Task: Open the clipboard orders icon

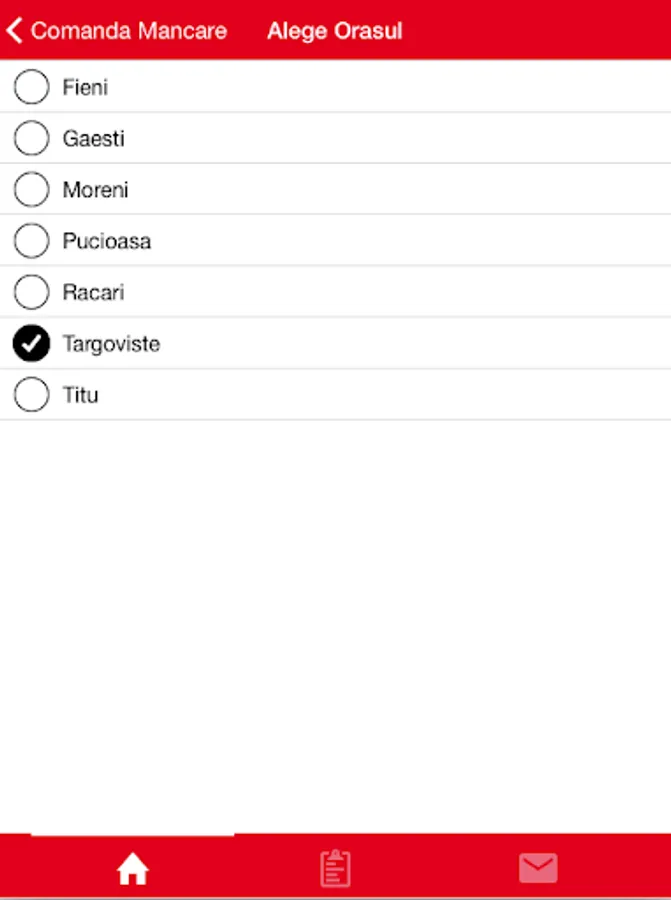Action: click(335, 868)
